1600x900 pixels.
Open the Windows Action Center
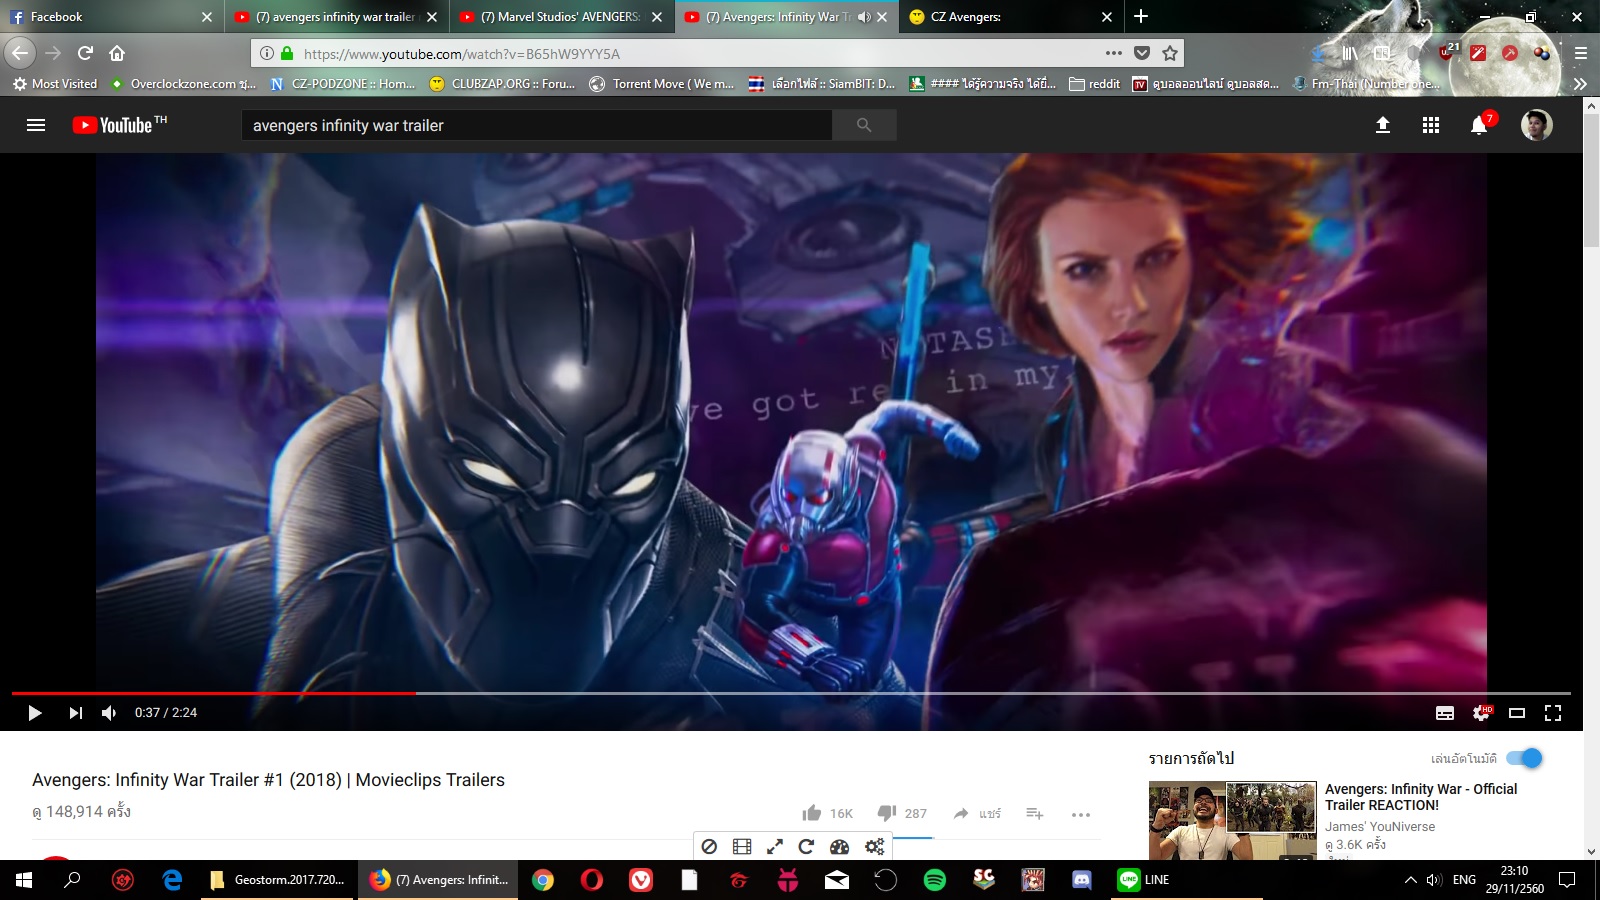coord(1567,880)
